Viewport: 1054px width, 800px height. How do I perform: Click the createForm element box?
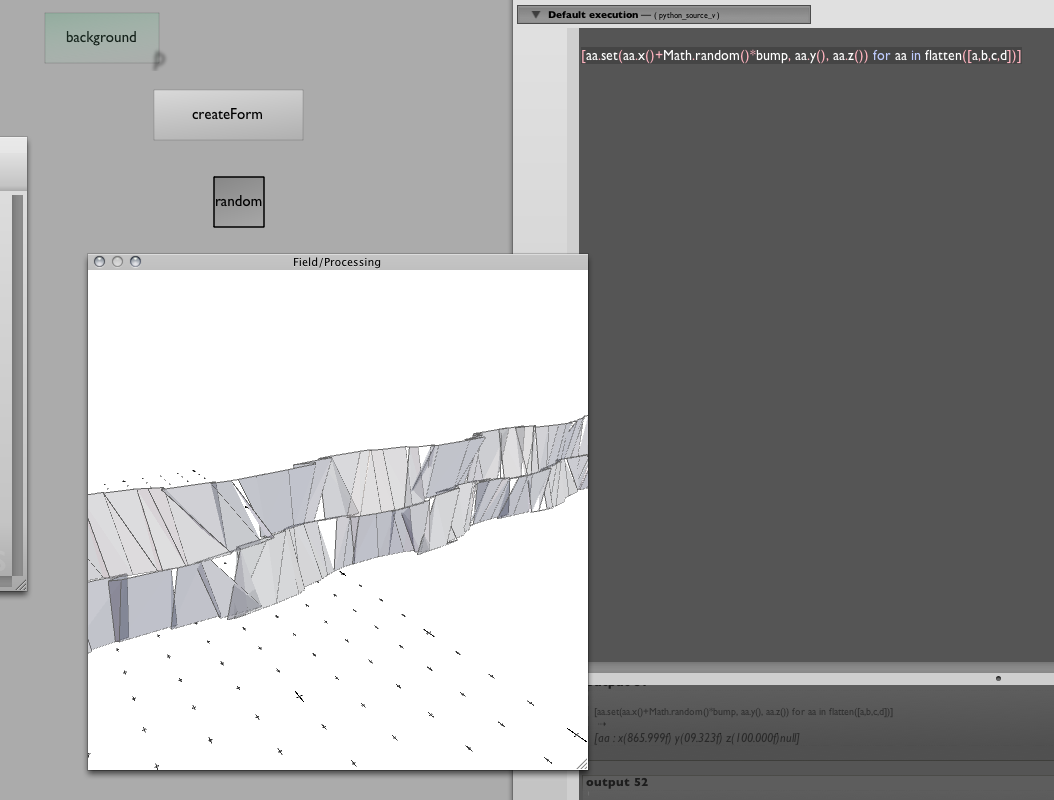pos(228,115)
